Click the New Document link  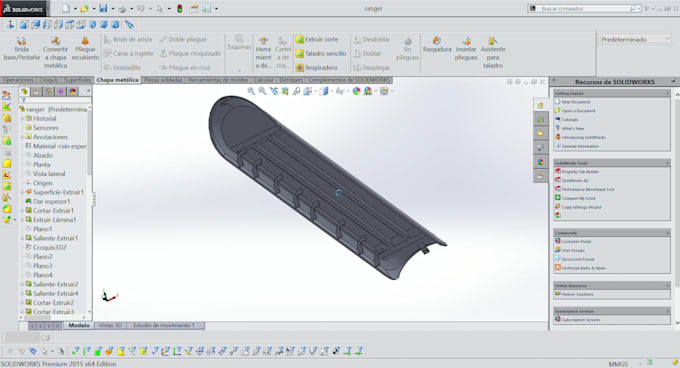click(x=575, y=102)
